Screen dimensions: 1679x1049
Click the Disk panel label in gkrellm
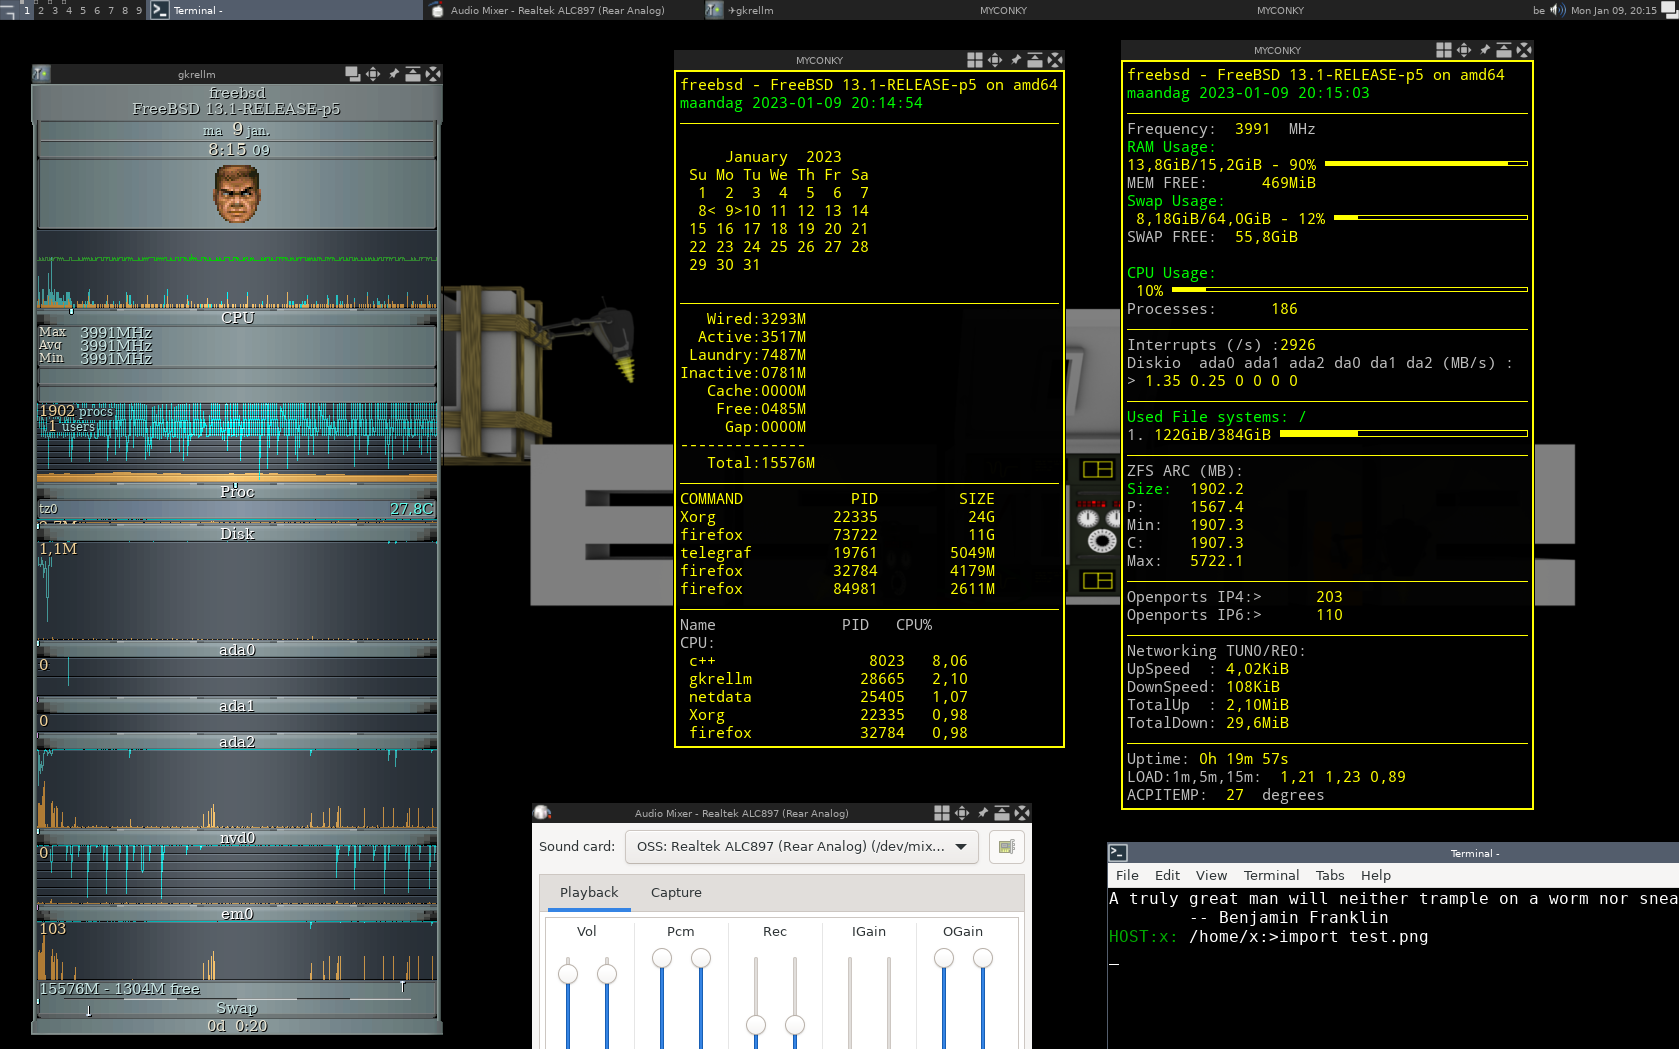(x=237, y=534)
